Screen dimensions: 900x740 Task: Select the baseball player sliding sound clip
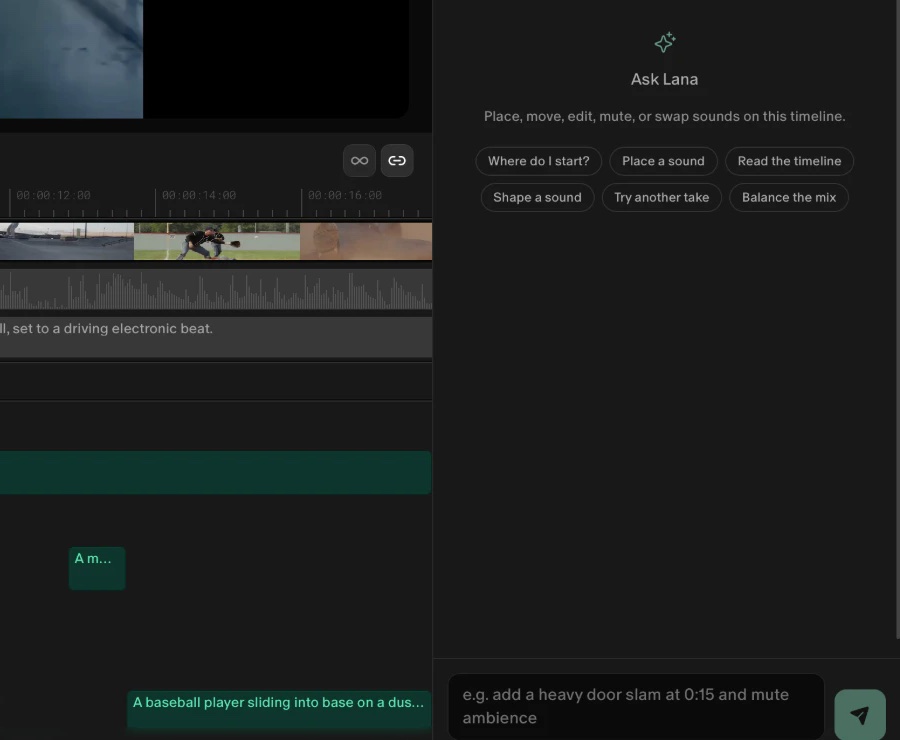(278, 710)
